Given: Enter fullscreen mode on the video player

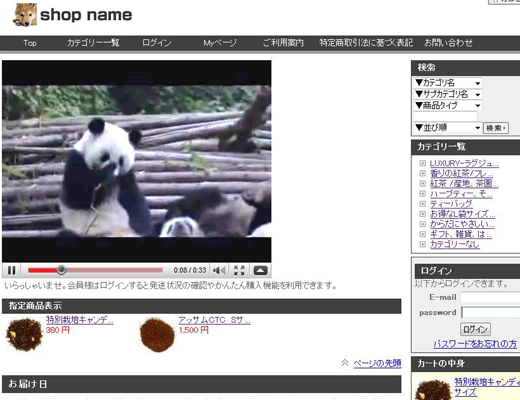Looking at the screenshot, I should pos(239,270).
